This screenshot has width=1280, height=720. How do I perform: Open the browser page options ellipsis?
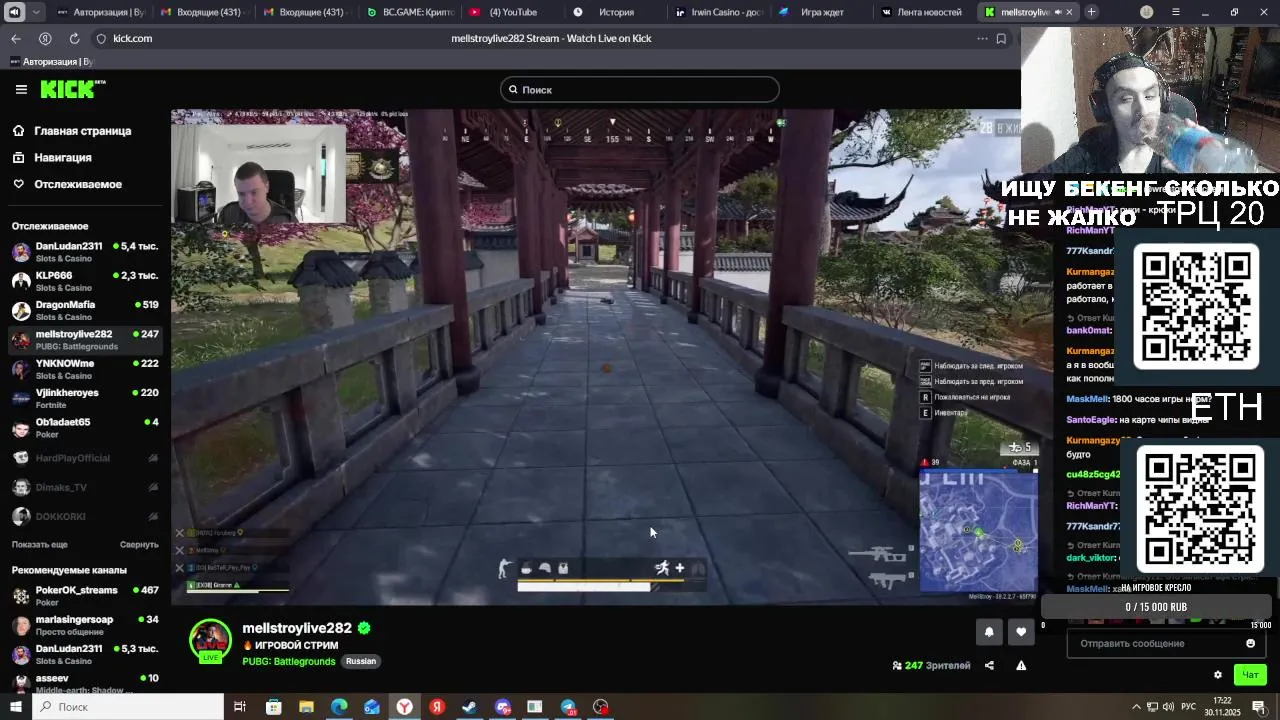coord(982,38)
